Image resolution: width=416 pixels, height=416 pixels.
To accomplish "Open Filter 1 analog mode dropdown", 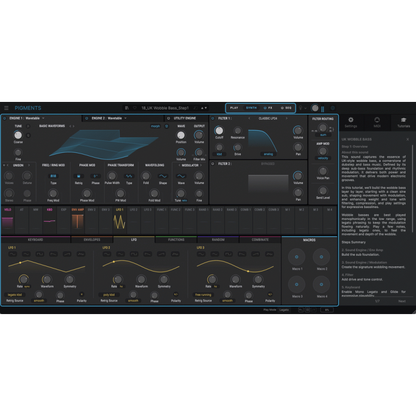I will pyautogui.click(x=268, y=154).
